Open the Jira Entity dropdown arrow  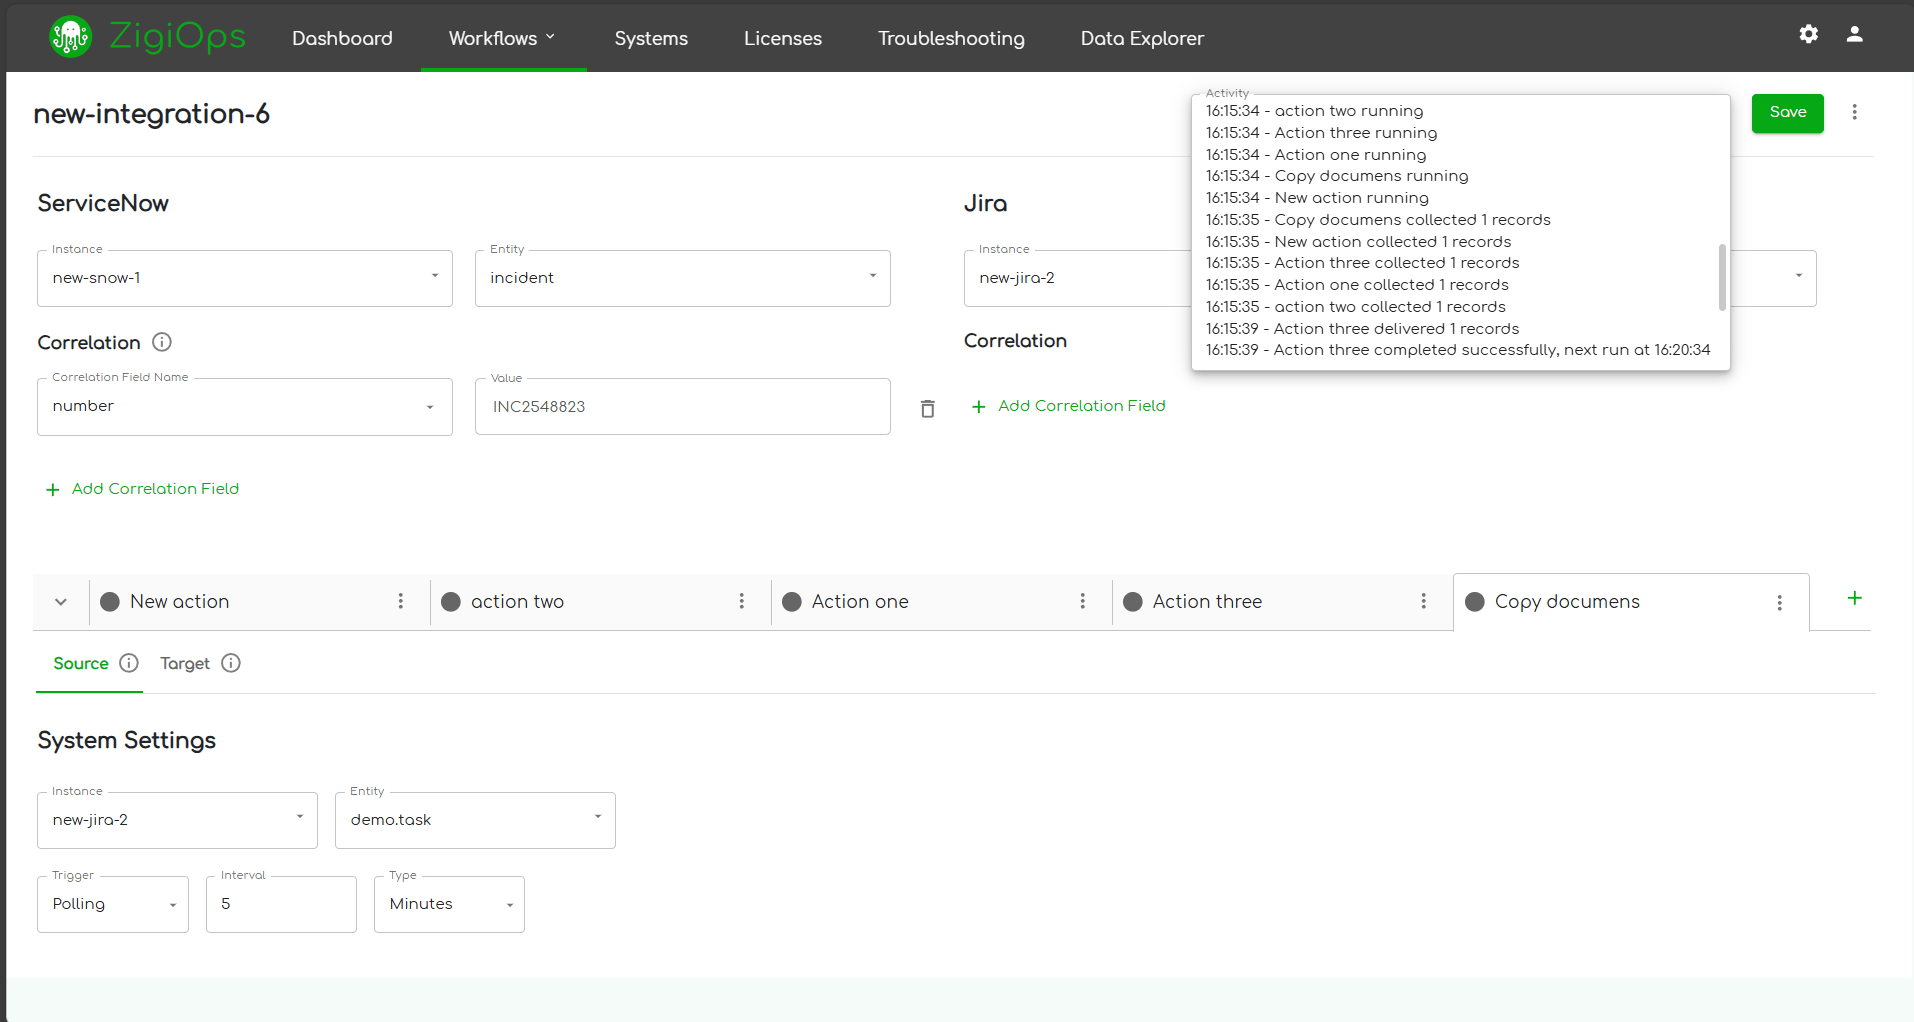coord(1798,276)
